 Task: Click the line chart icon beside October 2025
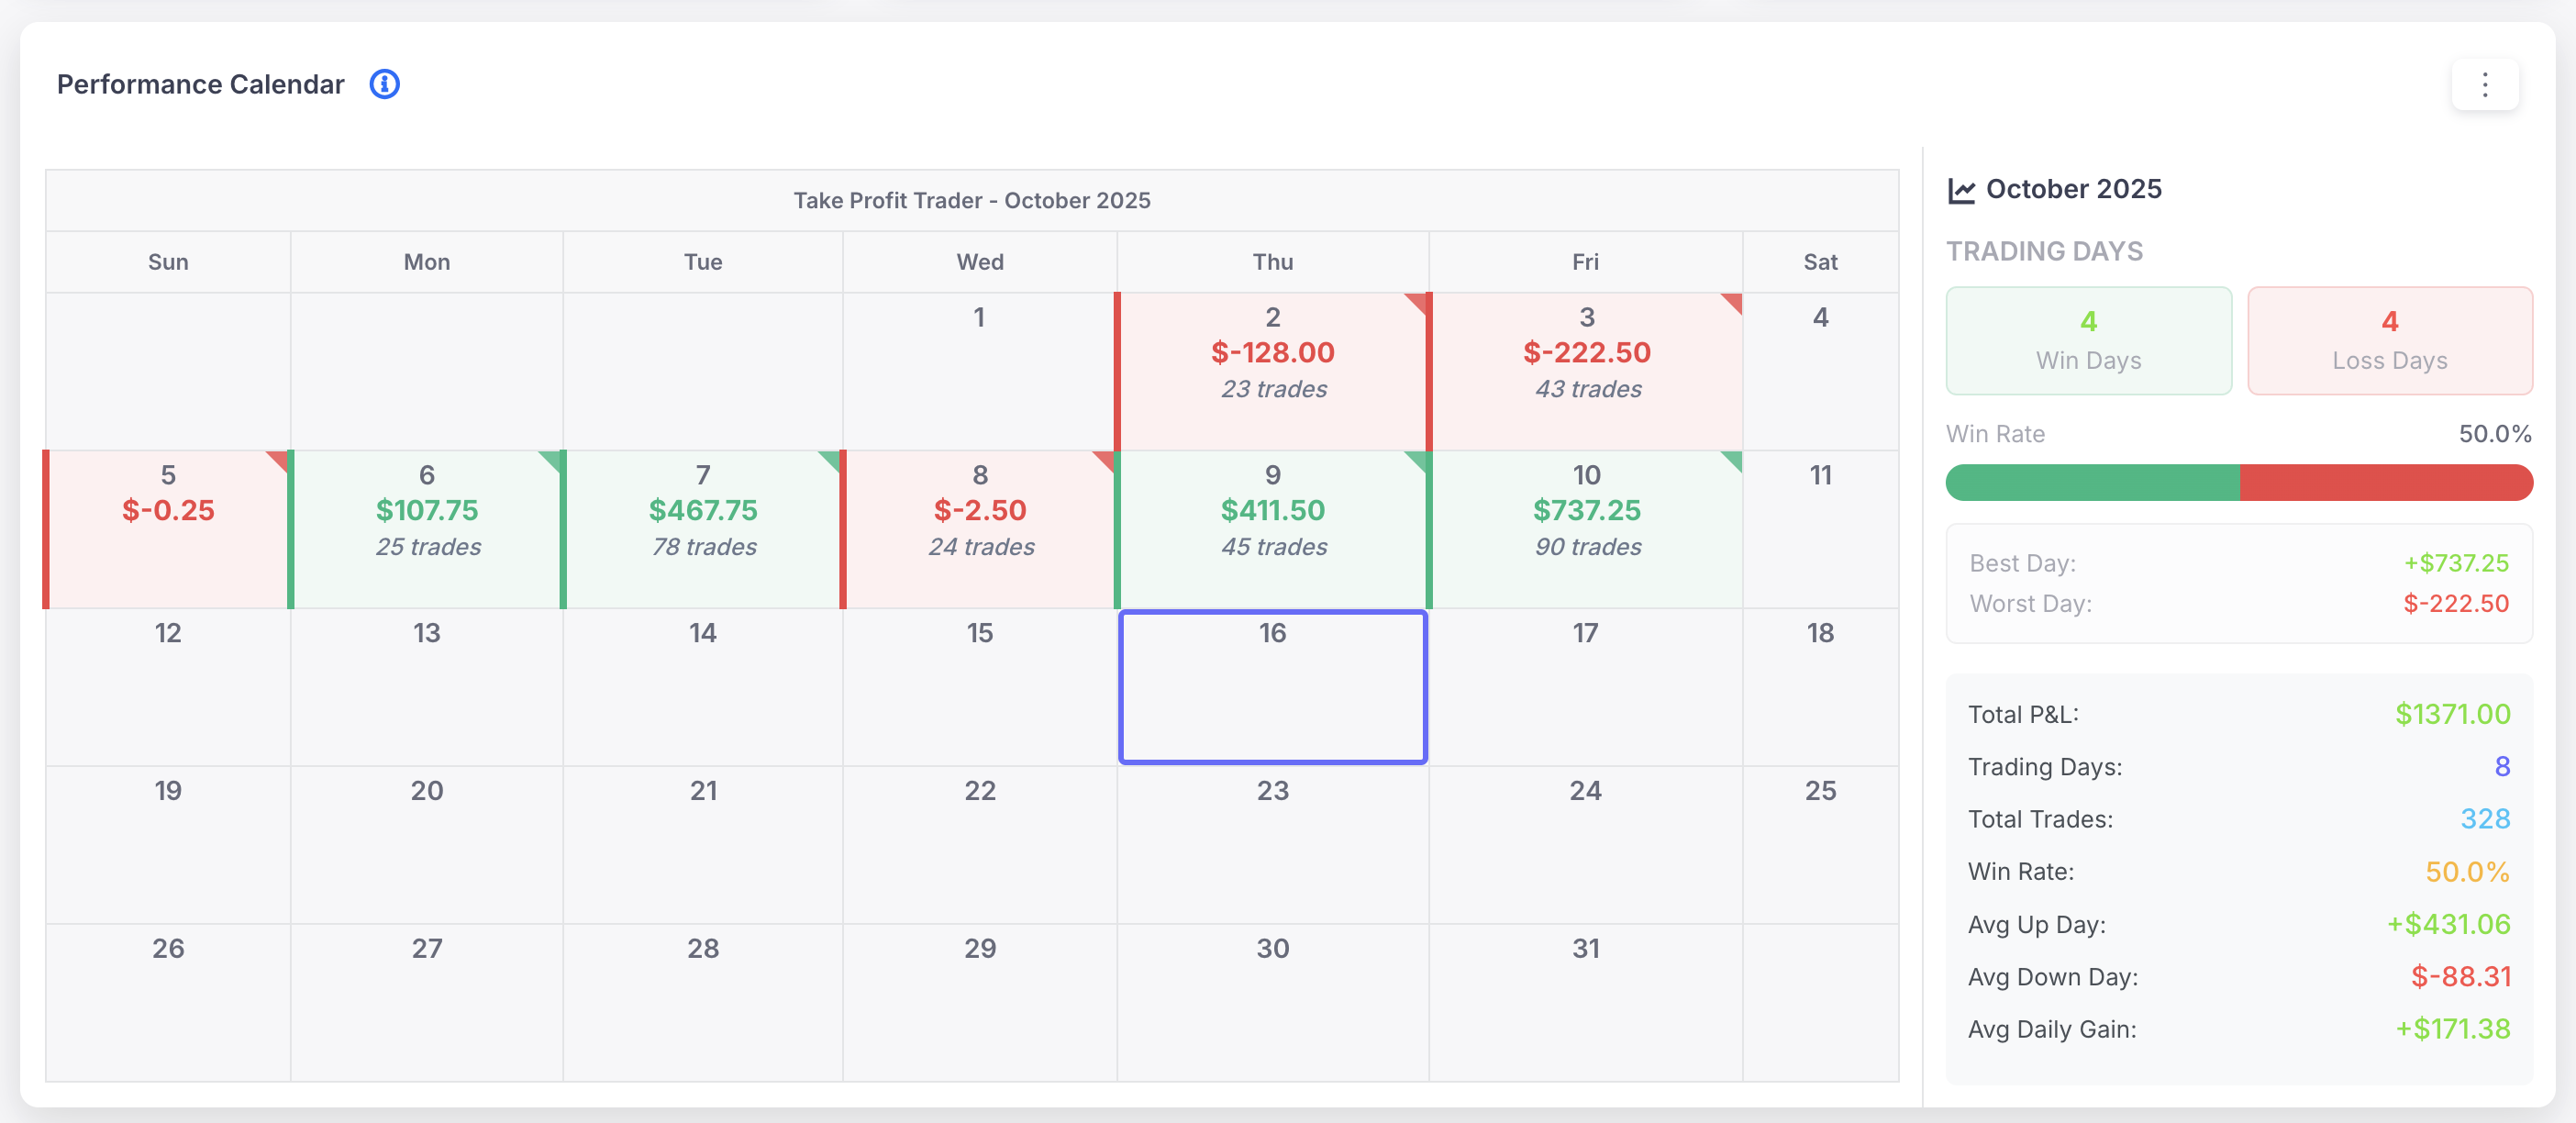[1963, 188]
